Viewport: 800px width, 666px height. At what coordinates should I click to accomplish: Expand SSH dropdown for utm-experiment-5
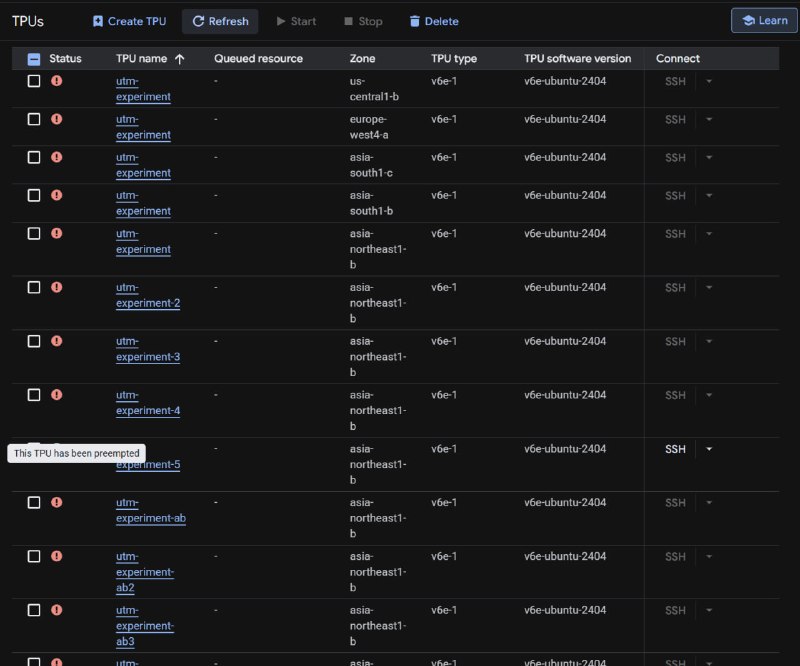(709, 449)
